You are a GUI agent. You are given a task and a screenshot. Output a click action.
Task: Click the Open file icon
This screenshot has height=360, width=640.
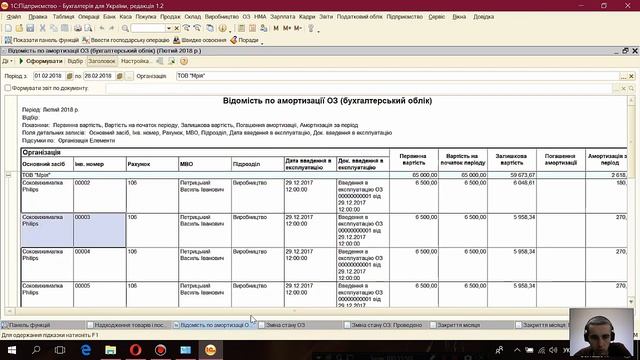pyautogui.click(x=19, y=28)
